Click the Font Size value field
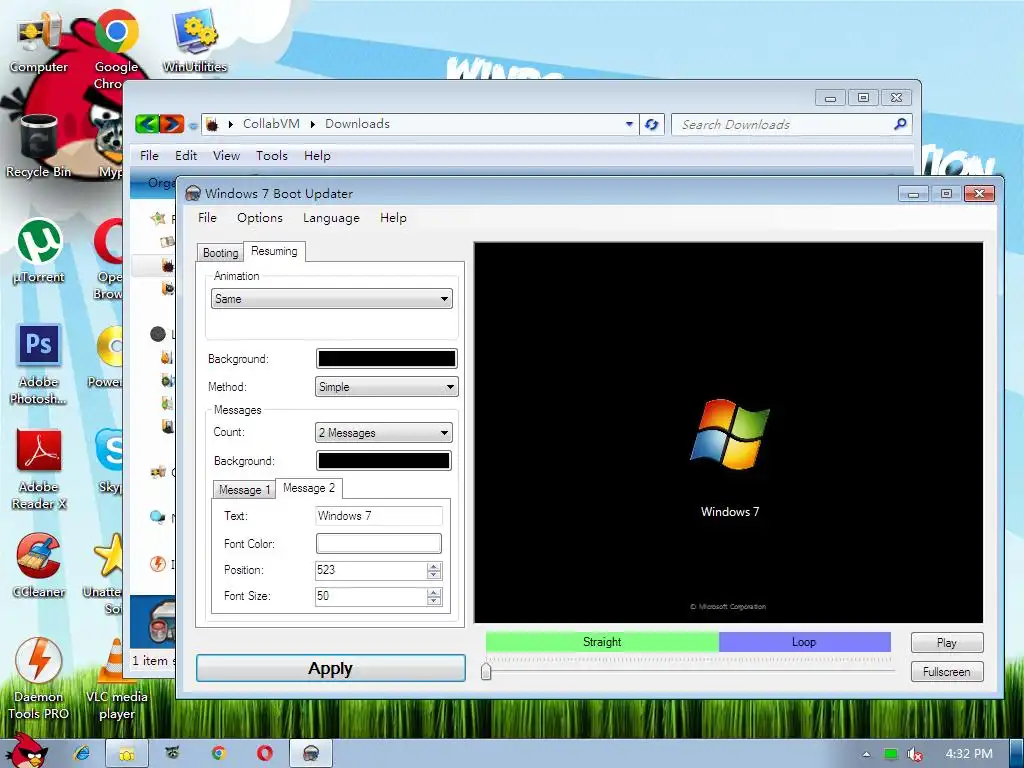Image resolution: width=1024 pixels, height=768 pixels. 371,596
